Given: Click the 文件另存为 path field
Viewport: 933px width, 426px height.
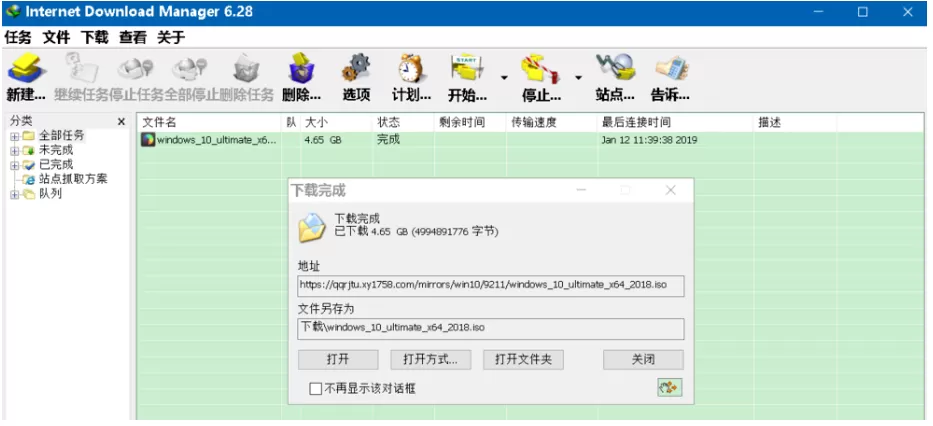Looking at the screenshot, I should [491, 328].
